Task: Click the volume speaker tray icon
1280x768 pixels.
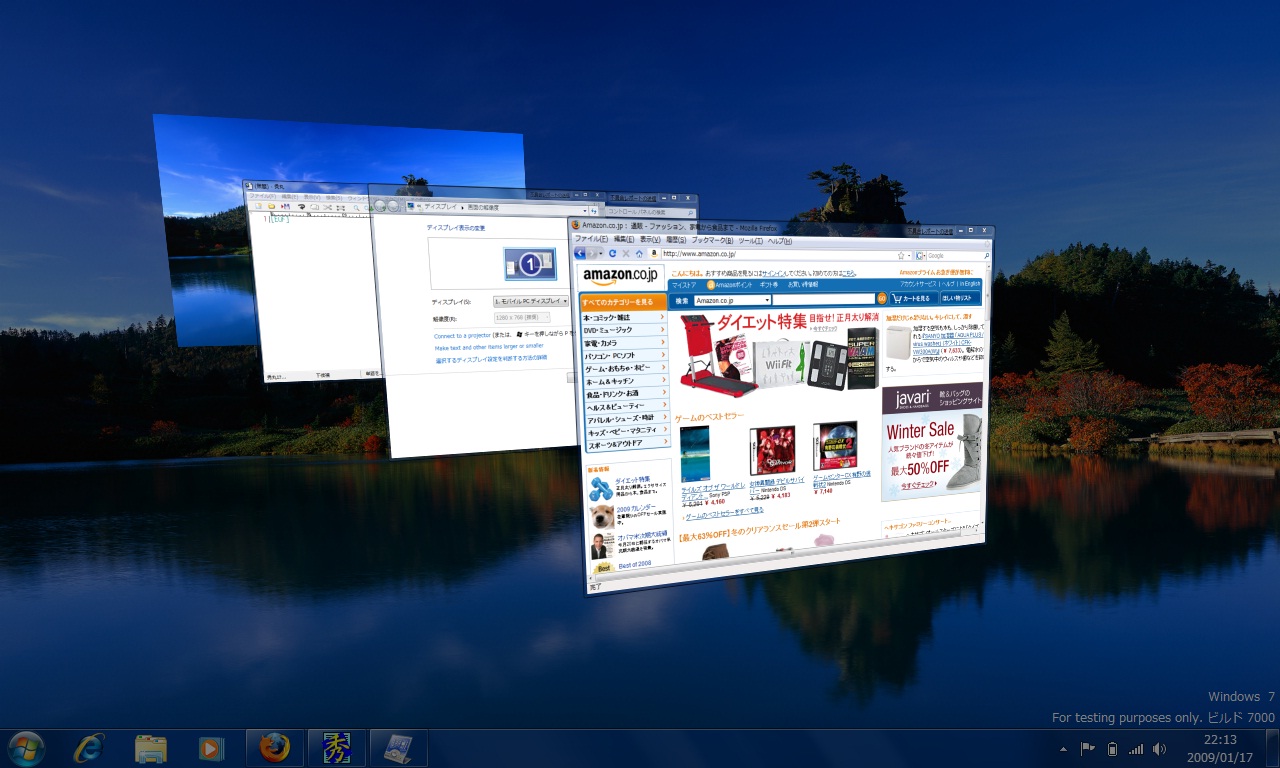Action: [x=1160, y=748]
